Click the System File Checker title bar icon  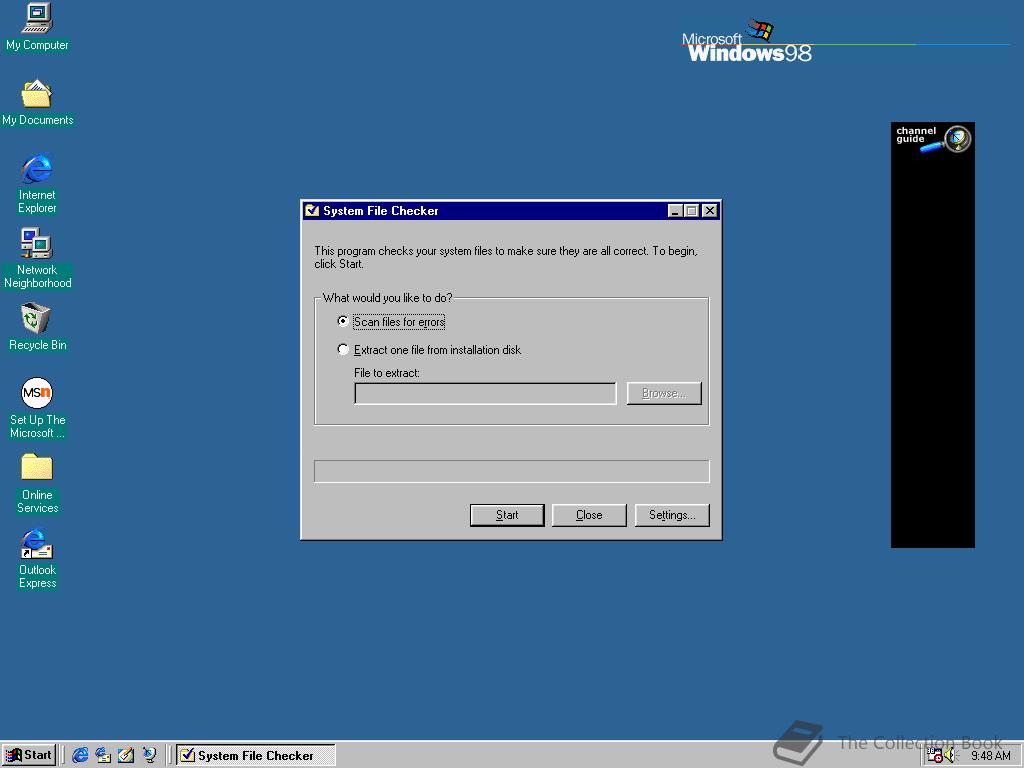point(312,210)
